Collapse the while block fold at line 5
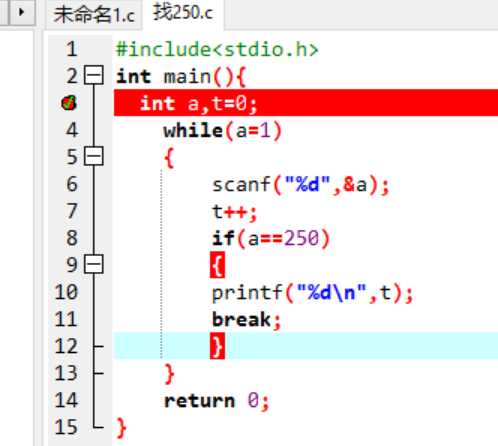 [x=94, y=156]
